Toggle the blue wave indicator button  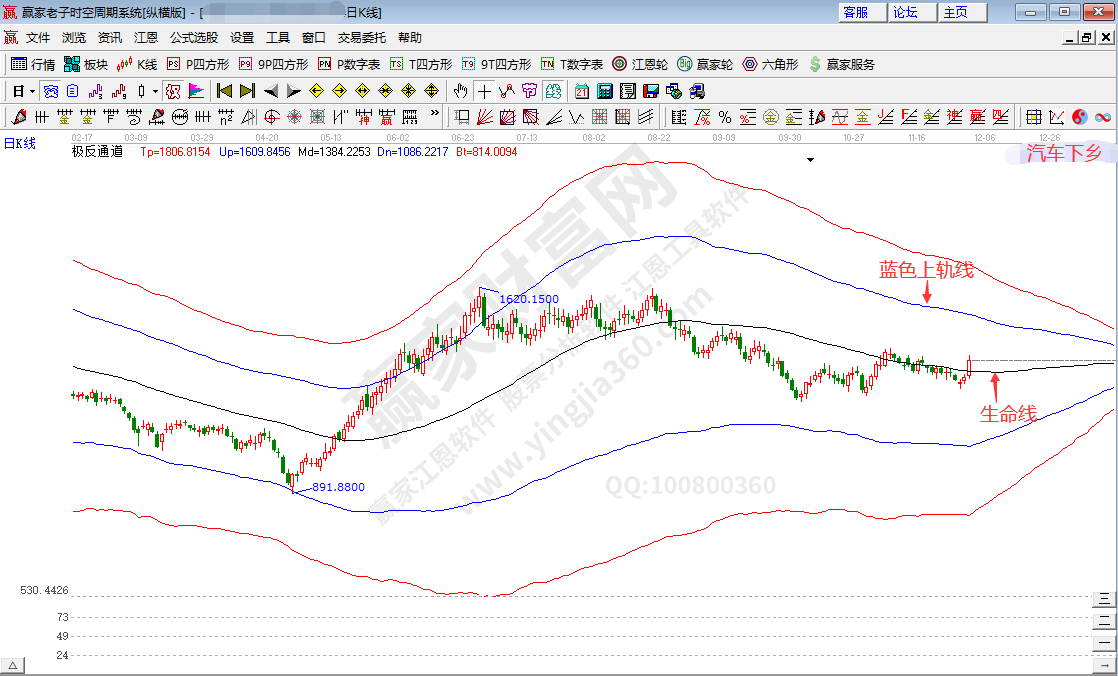pos(50,91)
